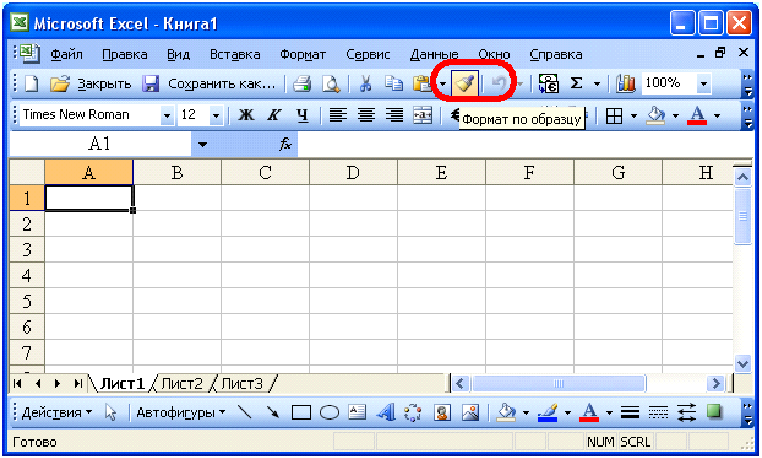This screenshot has width=762, height=458.
Task: Open the Справка menu
Action: pyautogui.click(x=555, y=54)
